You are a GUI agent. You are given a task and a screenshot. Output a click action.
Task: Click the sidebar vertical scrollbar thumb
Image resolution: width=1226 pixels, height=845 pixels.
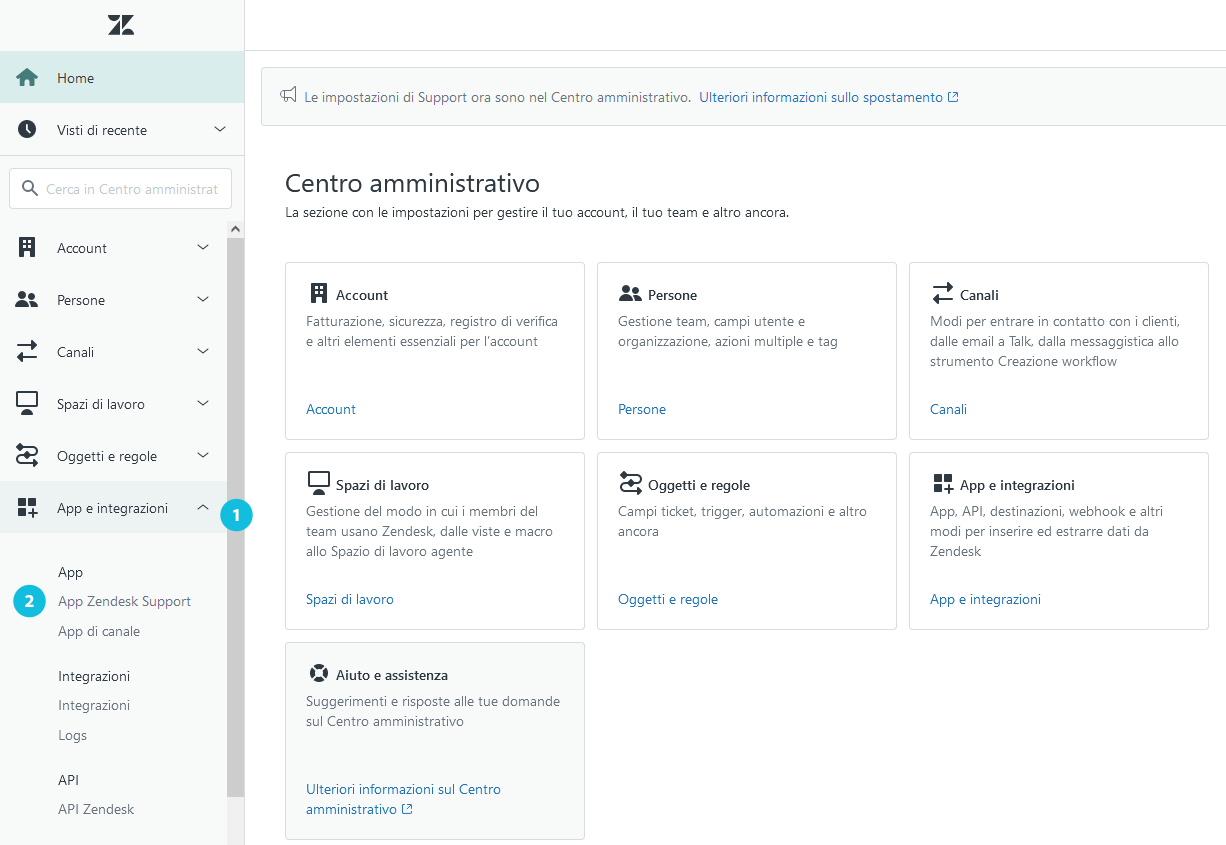click(235, 517)
